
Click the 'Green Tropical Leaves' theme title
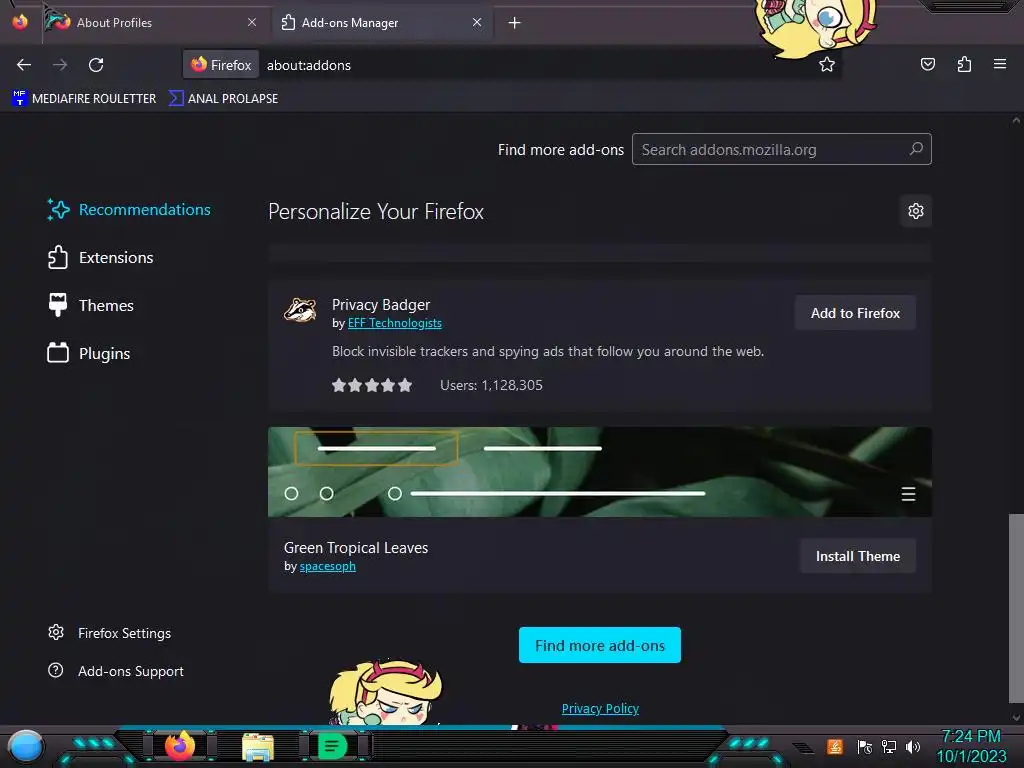pyautogui.click(x=356, y=548)
